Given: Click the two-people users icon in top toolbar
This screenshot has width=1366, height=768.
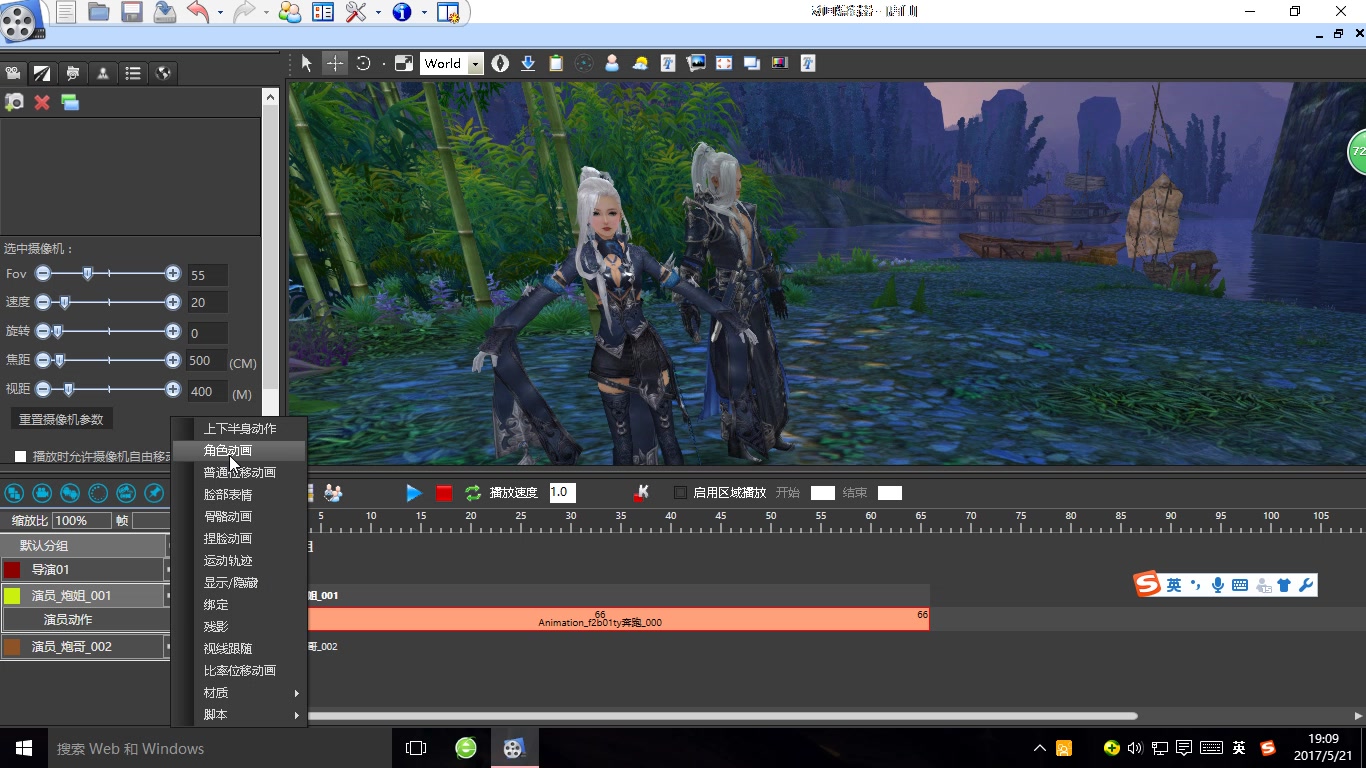Looking at the screenshot, I should coord(290,13).
